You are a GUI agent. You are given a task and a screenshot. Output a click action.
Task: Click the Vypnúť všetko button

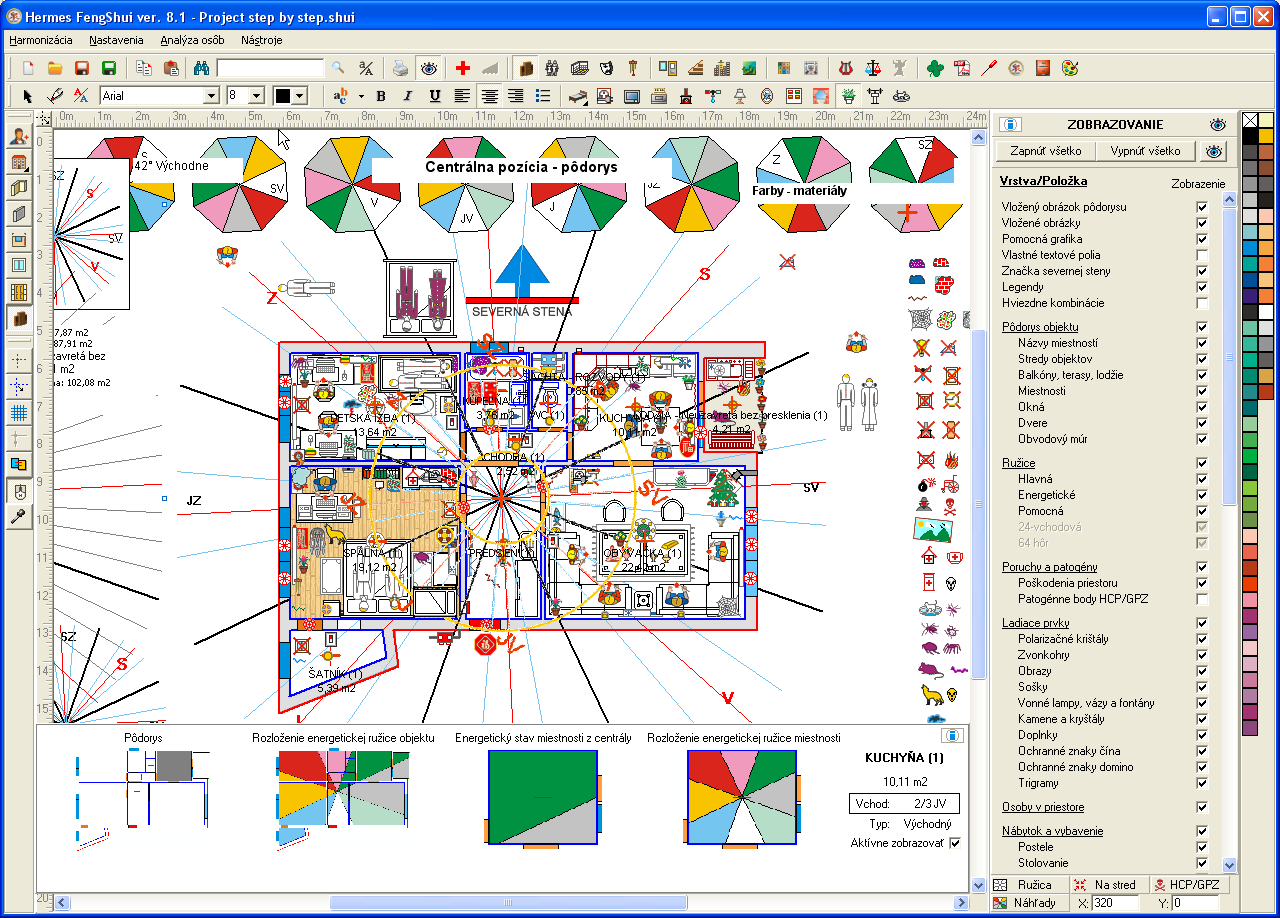tap(1145, 151)
